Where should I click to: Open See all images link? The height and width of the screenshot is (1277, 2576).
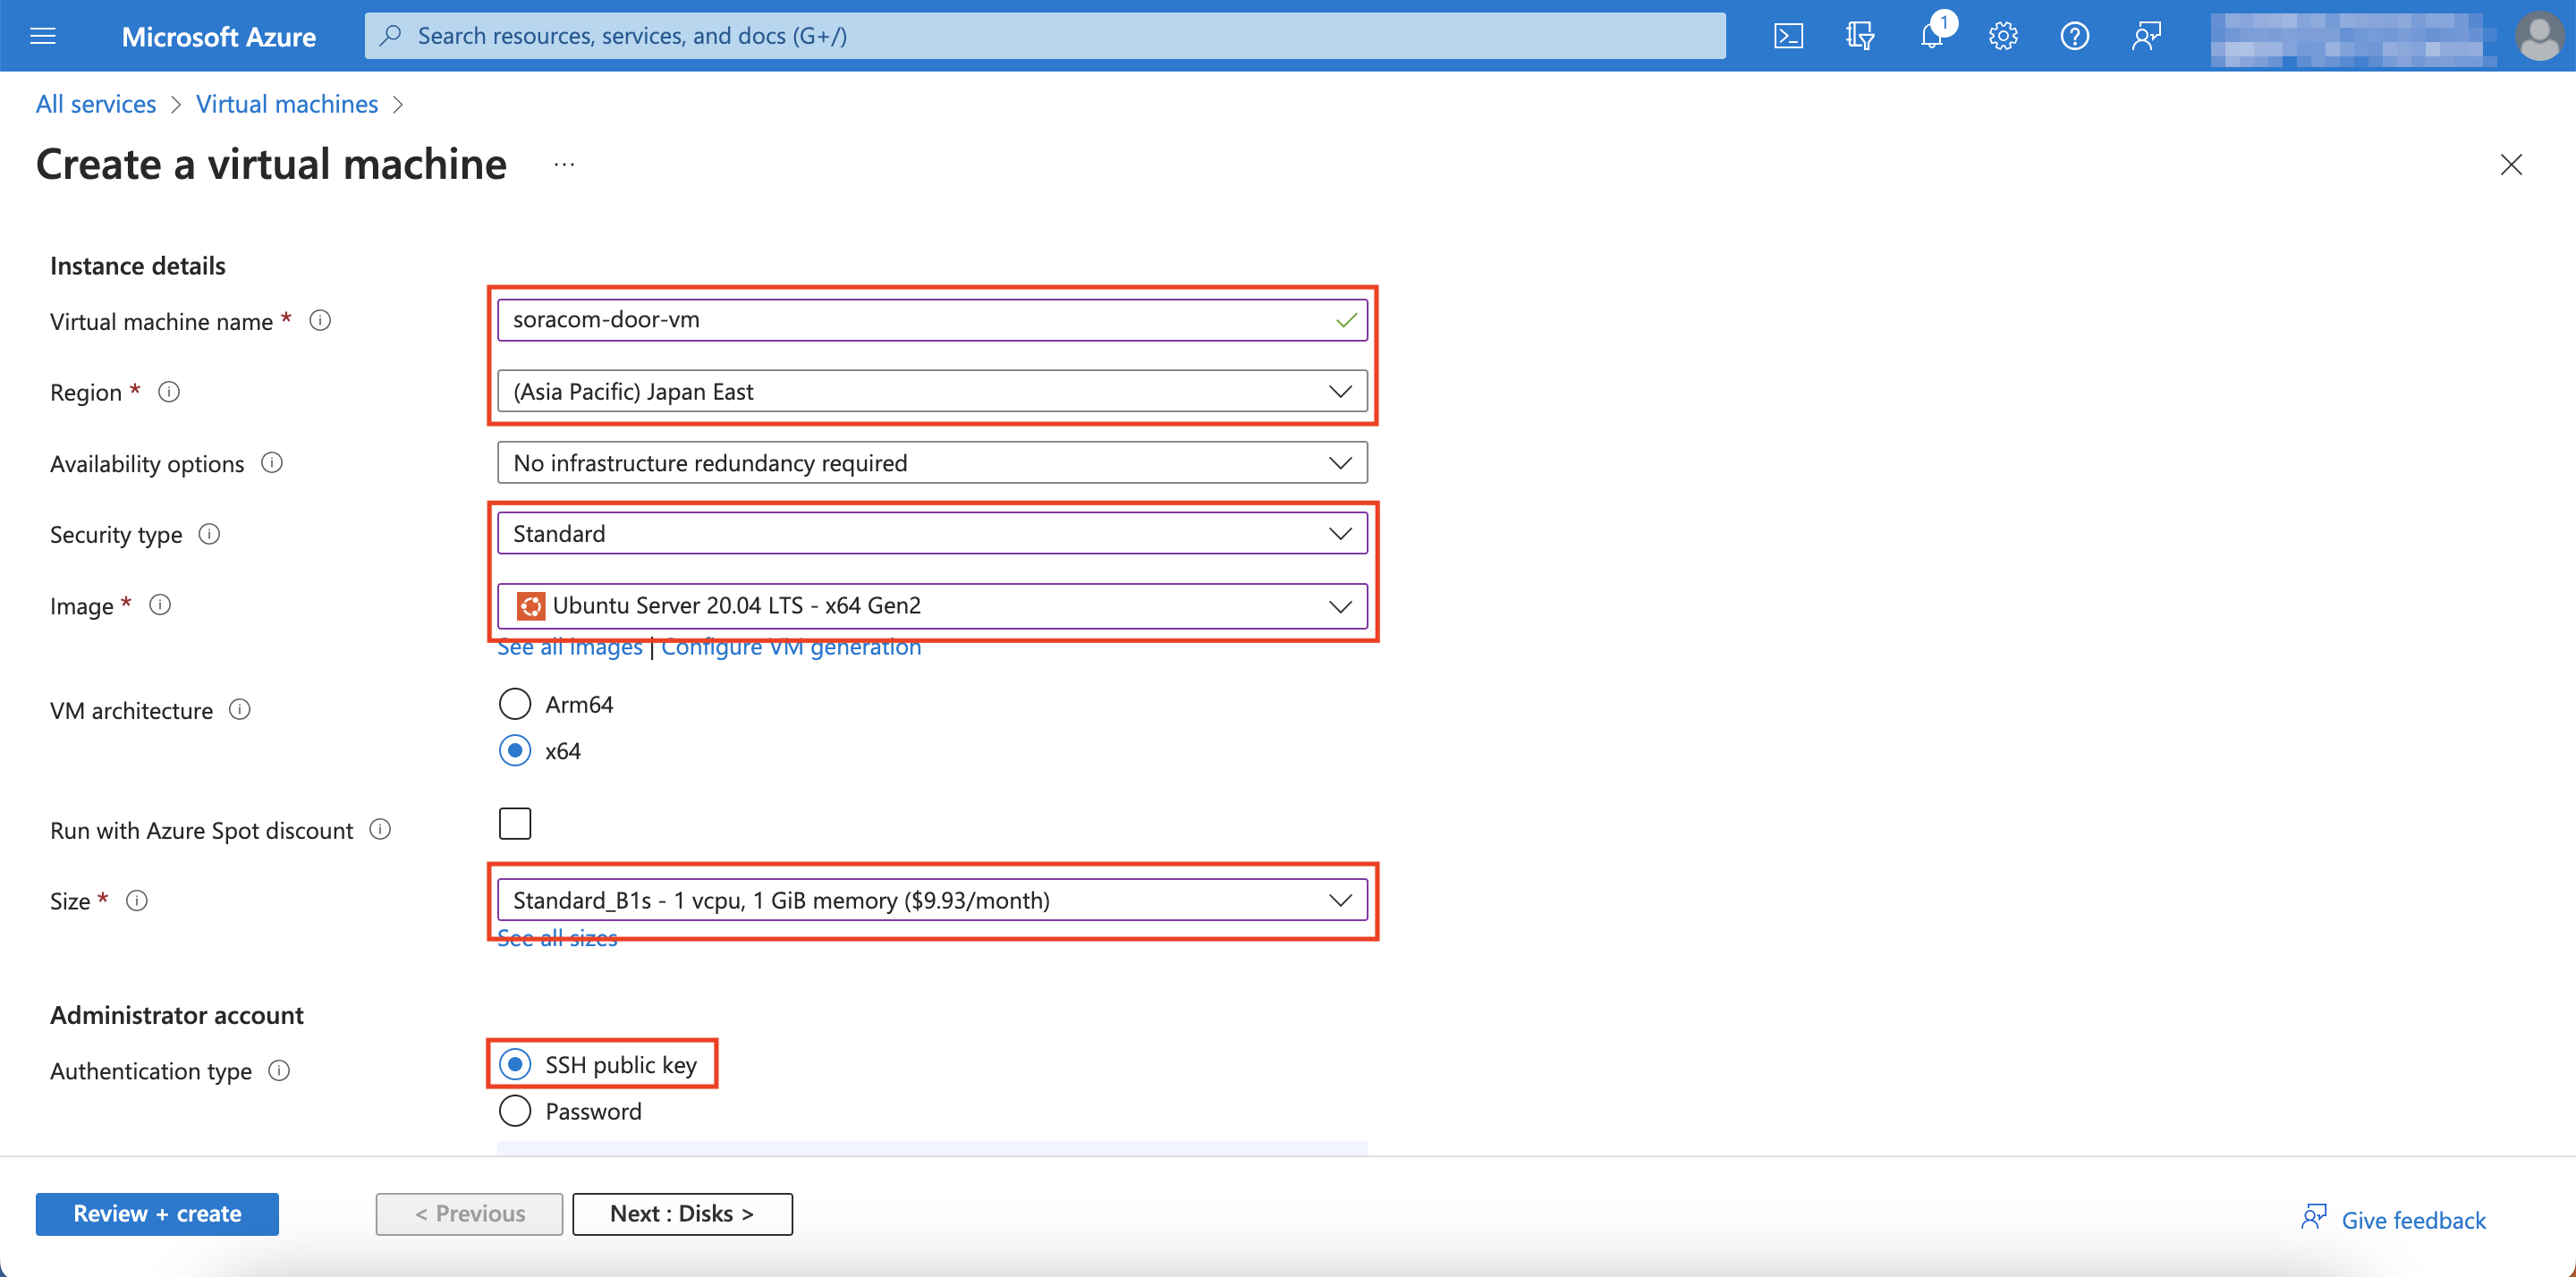point(569,646)
